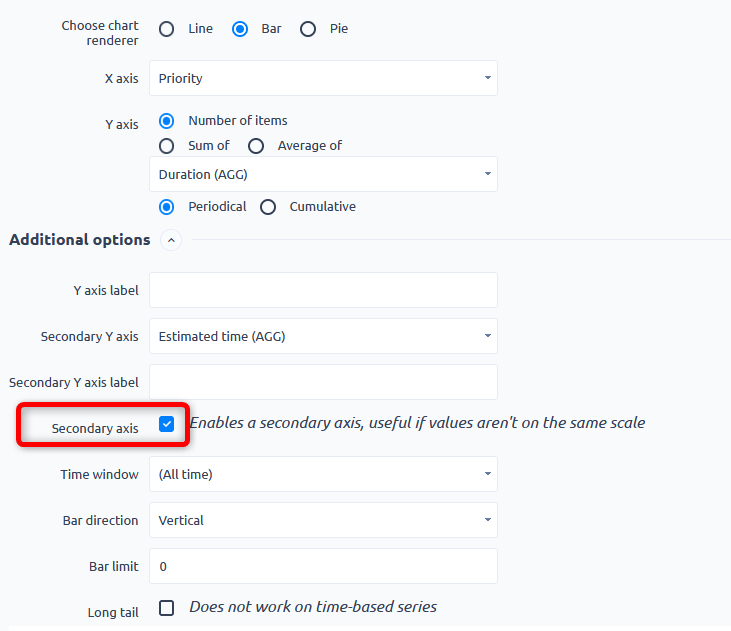The height and width of the screenshot is (631, 731).
Task: Select the Bar chart renderer
Action: pyautogui.click(x=240, y=29)
